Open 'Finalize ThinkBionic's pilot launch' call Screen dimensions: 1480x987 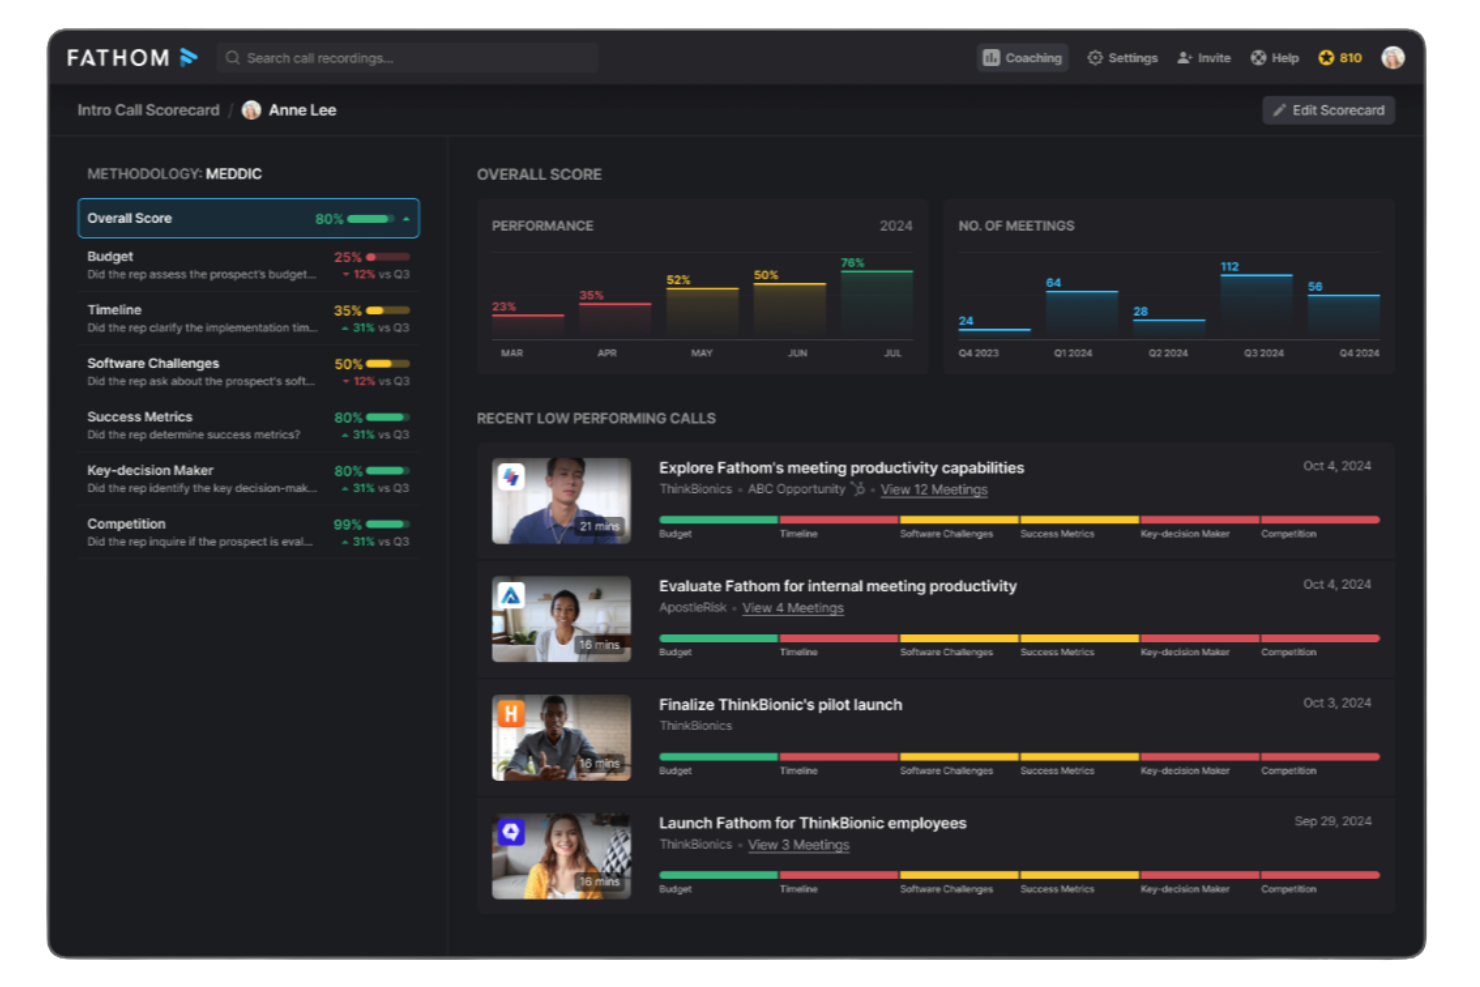[x=780, y=705]
